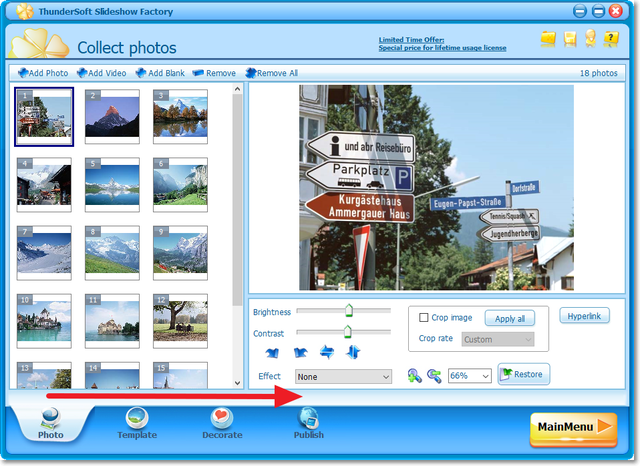
Task: Flip the photo horizontally
Action: click(325, 352)
